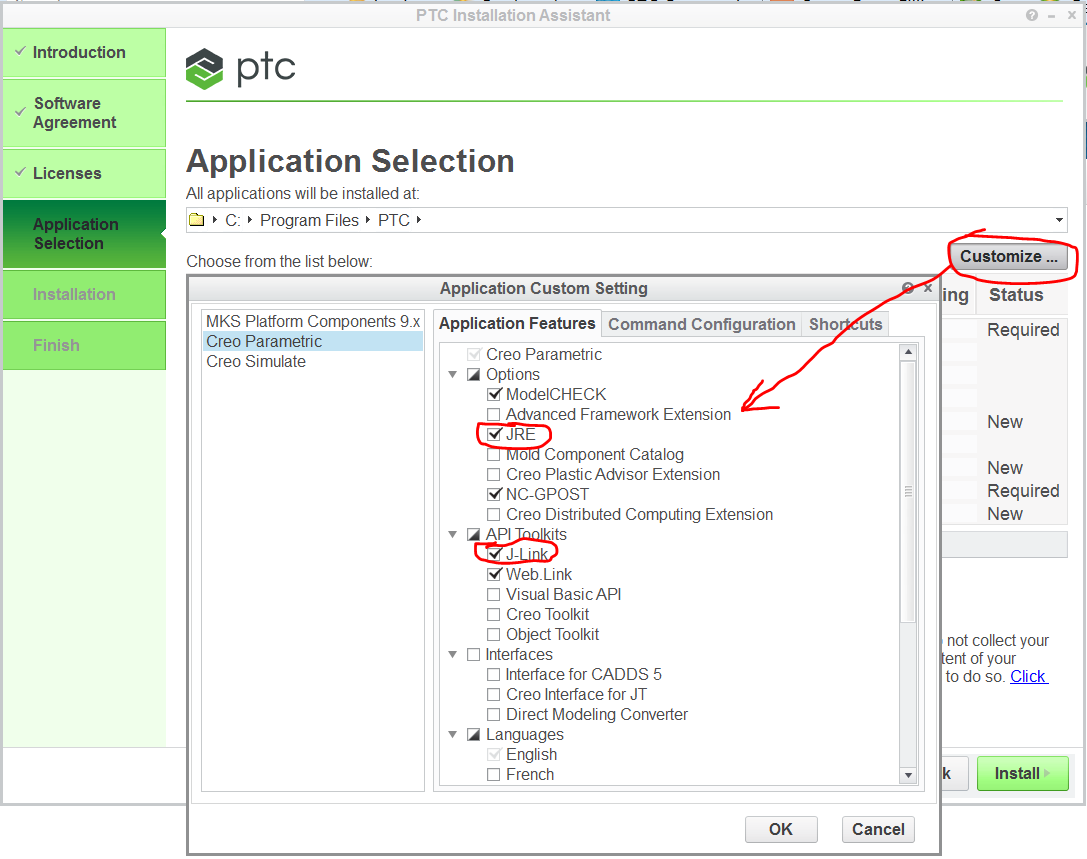This screenshot has width=1087, height=859.
Task: Close the Application Custom Setting dialog
Action: [x=928, y=288]
